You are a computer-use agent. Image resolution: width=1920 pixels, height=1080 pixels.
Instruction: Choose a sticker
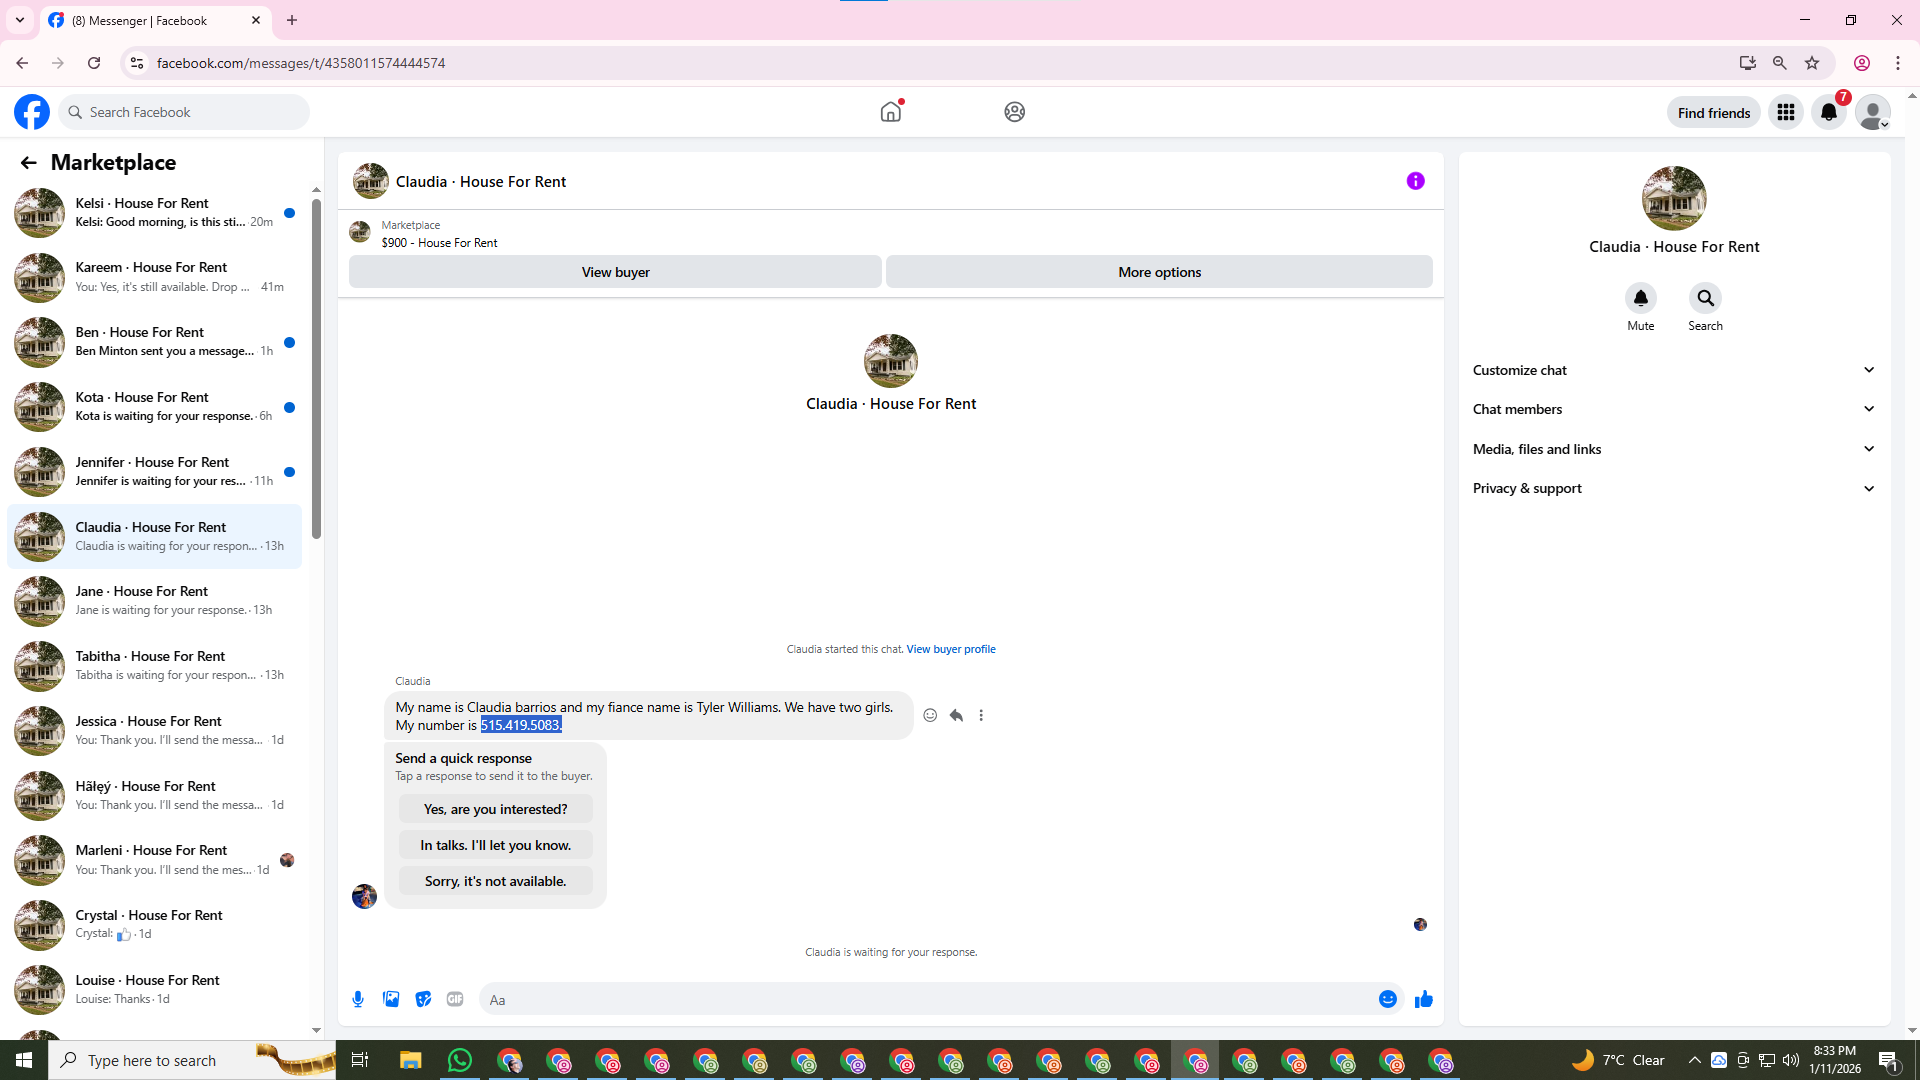click(423, 999)
